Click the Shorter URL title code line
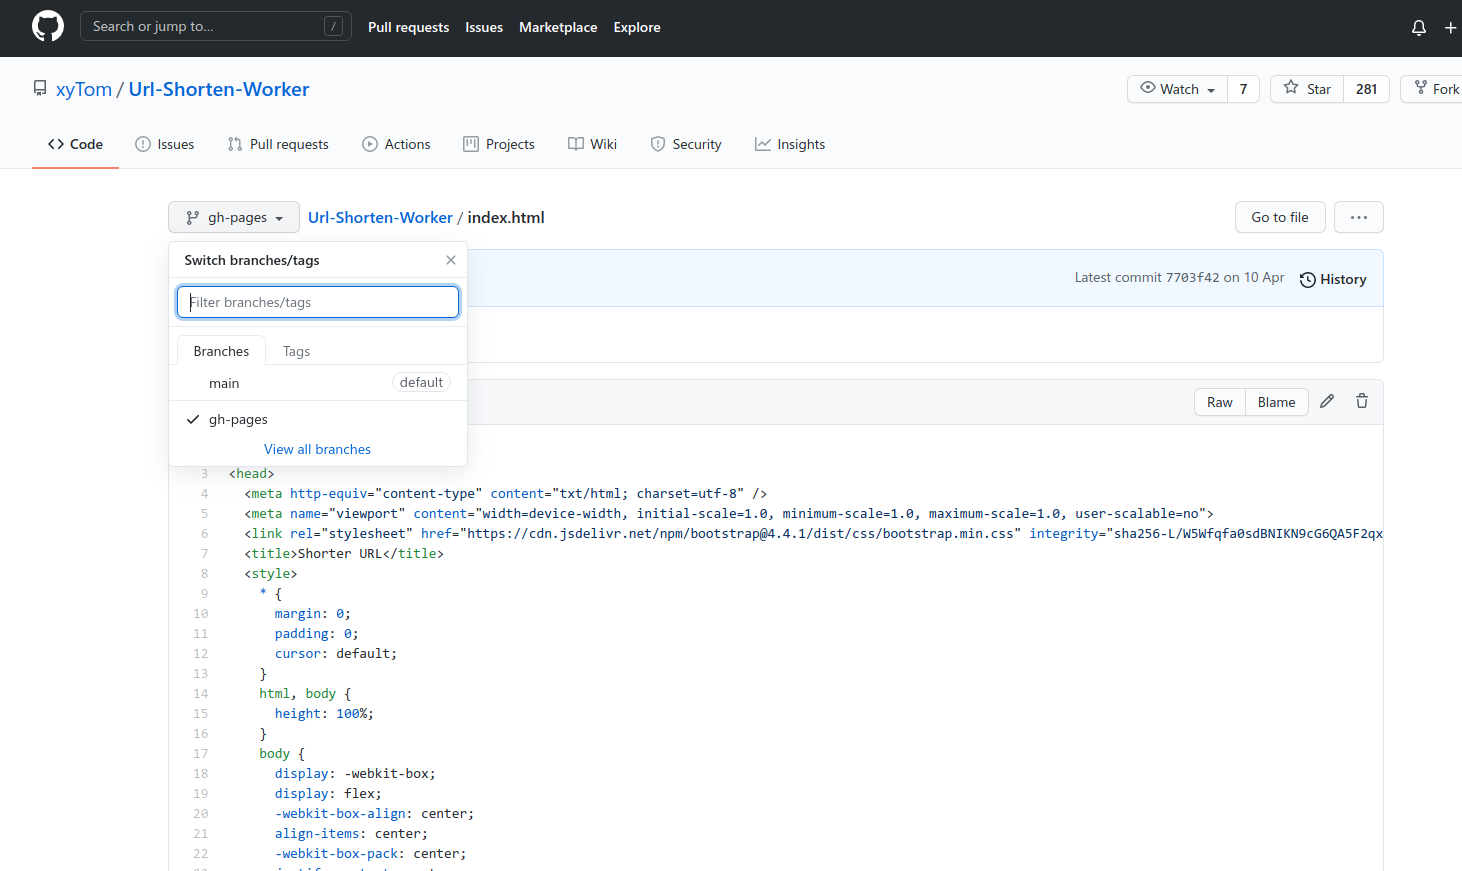 [x=344, y=553]
